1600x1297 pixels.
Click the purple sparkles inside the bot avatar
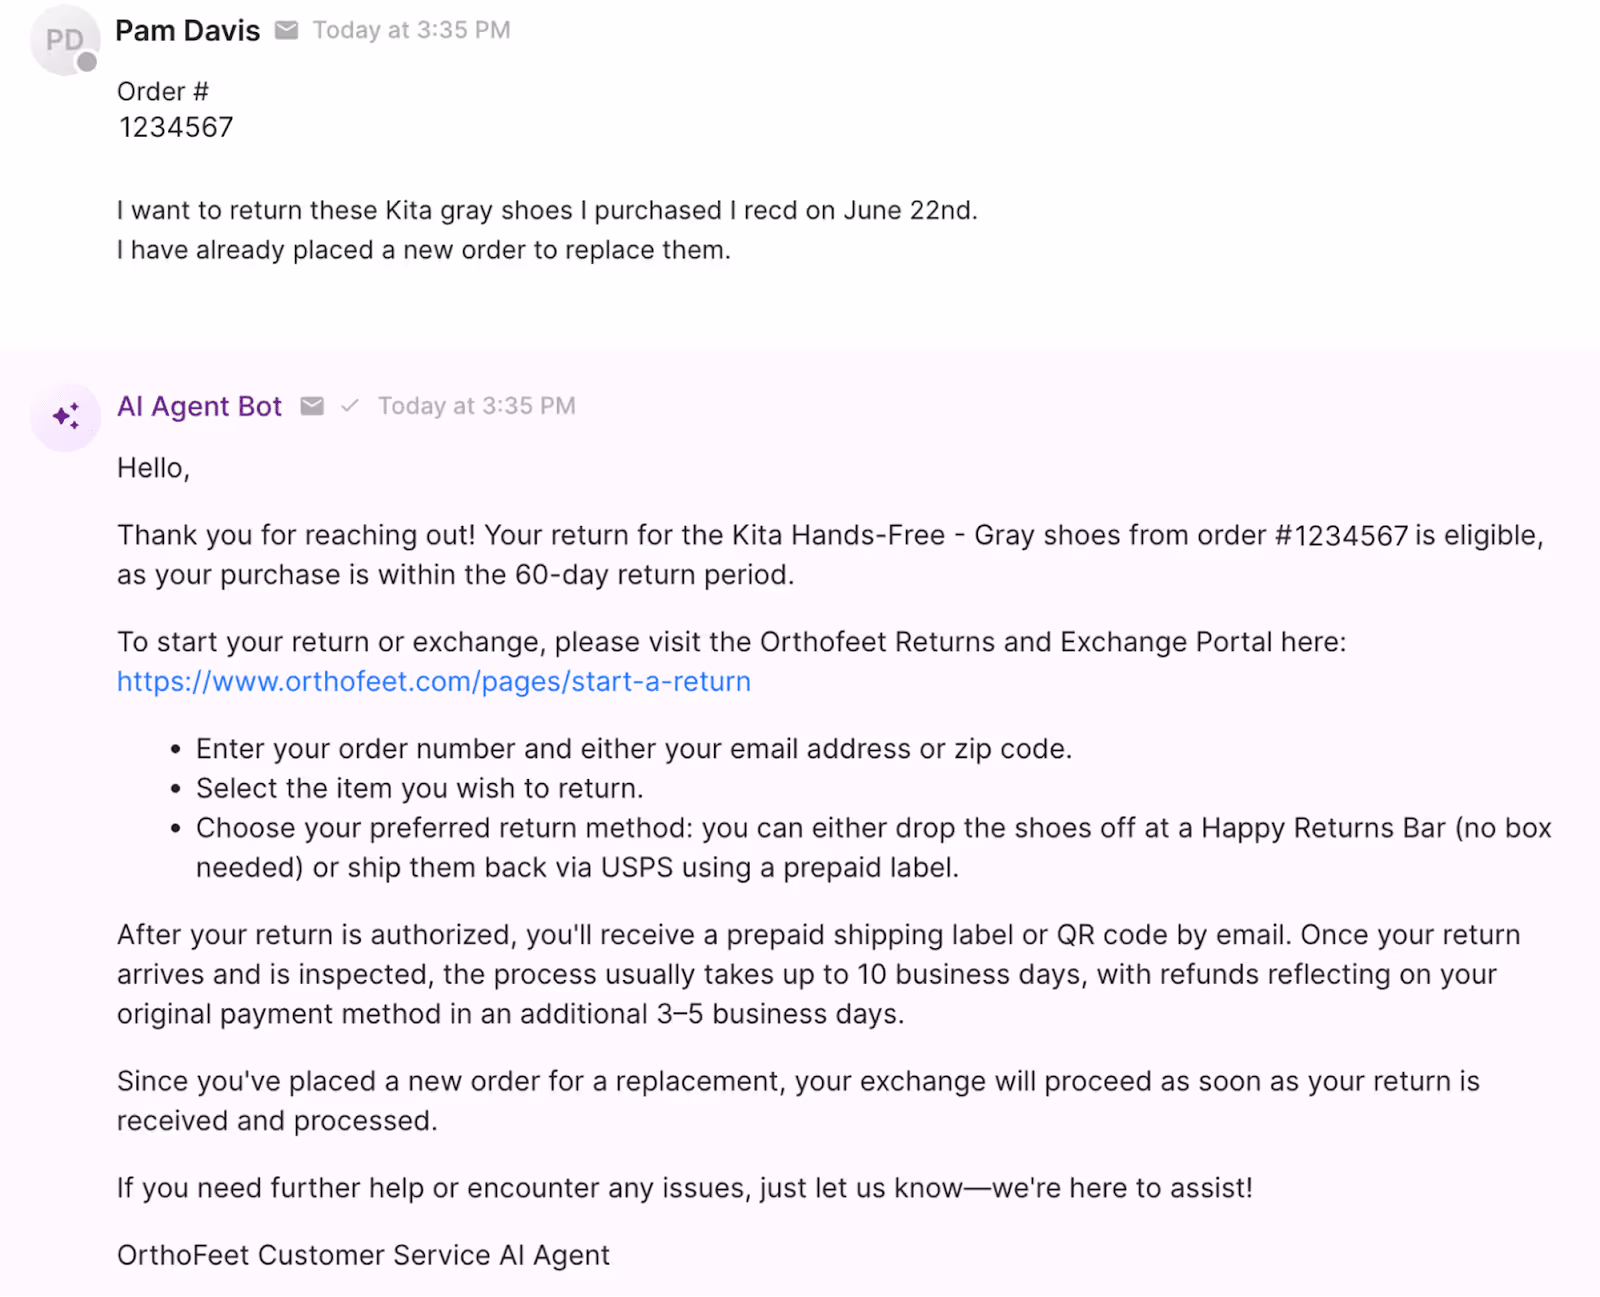tap(65, 416)
